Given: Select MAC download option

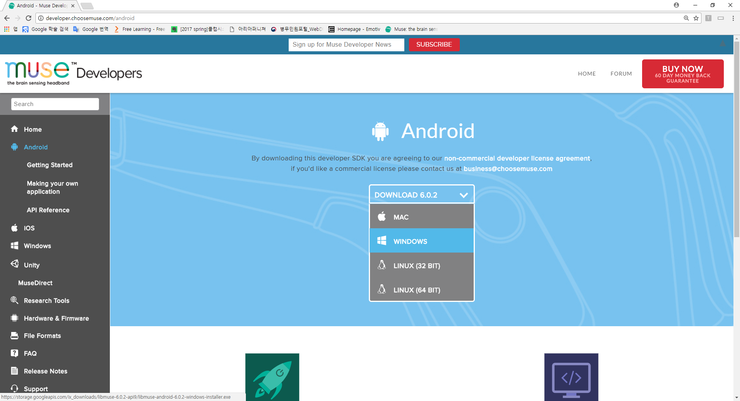Looking at the screenshot, I should (421, 217).
